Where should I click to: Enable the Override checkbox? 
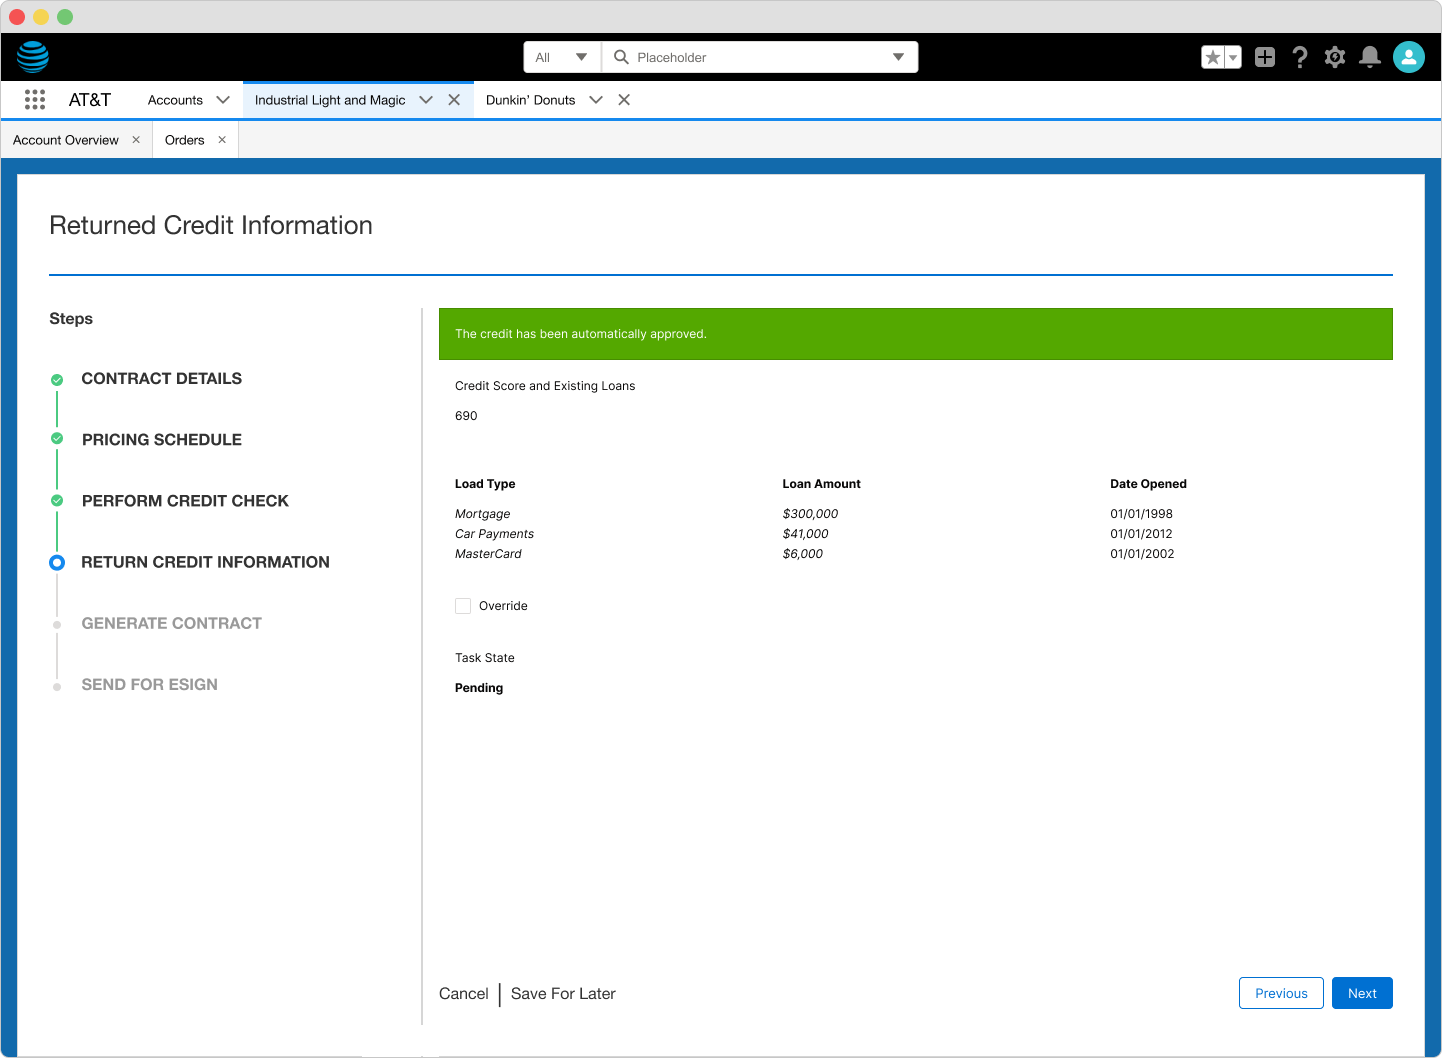pos(463,606)
